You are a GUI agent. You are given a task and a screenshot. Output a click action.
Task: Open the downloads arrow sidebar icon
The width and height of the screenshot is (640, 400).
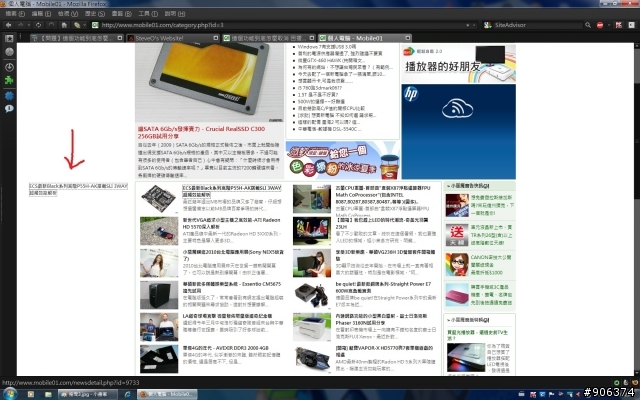(9, 67)
